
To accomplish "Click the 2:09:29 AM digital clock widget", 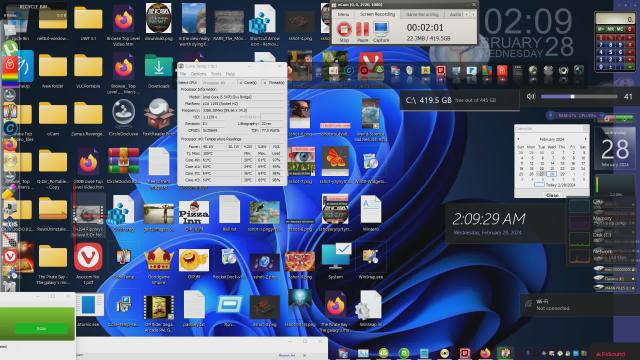I will coord(489,219).
